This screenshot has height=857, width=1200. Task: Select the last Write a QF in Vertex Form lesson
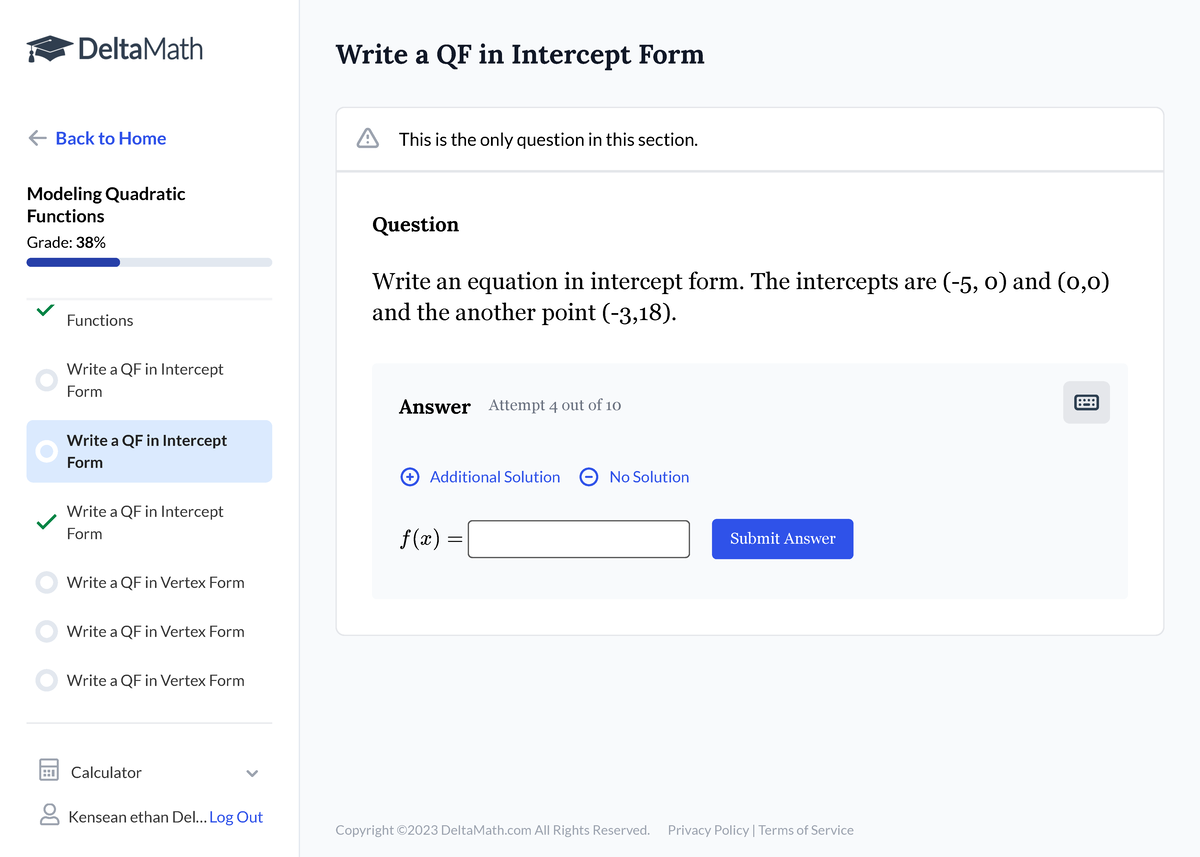(x=155, y=680)
